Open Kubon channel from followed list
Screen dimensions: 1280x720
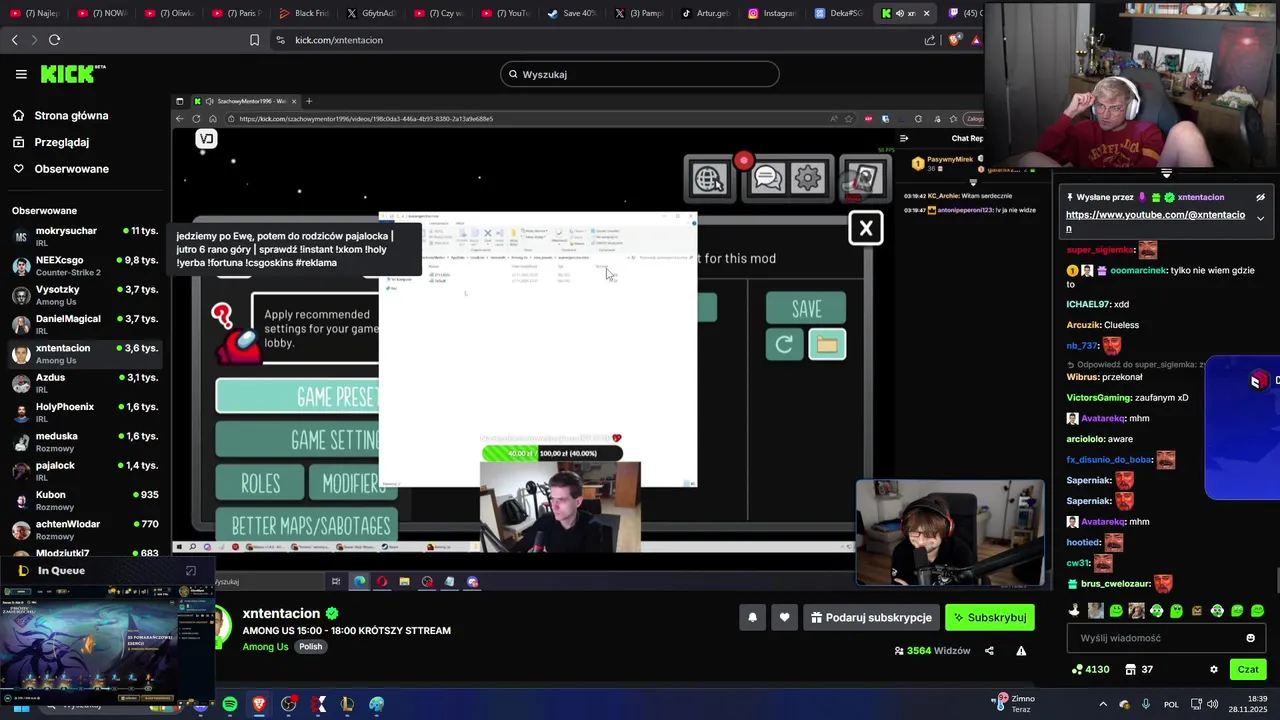[85, 500]
